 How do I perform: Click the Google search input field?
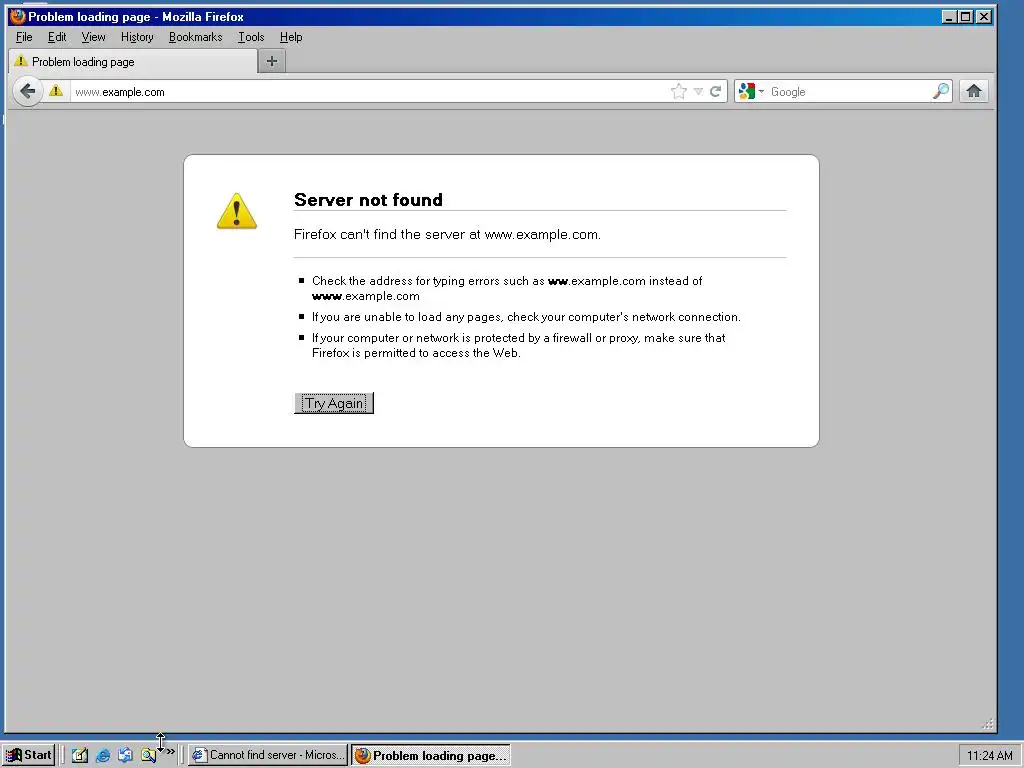point(849,91)
